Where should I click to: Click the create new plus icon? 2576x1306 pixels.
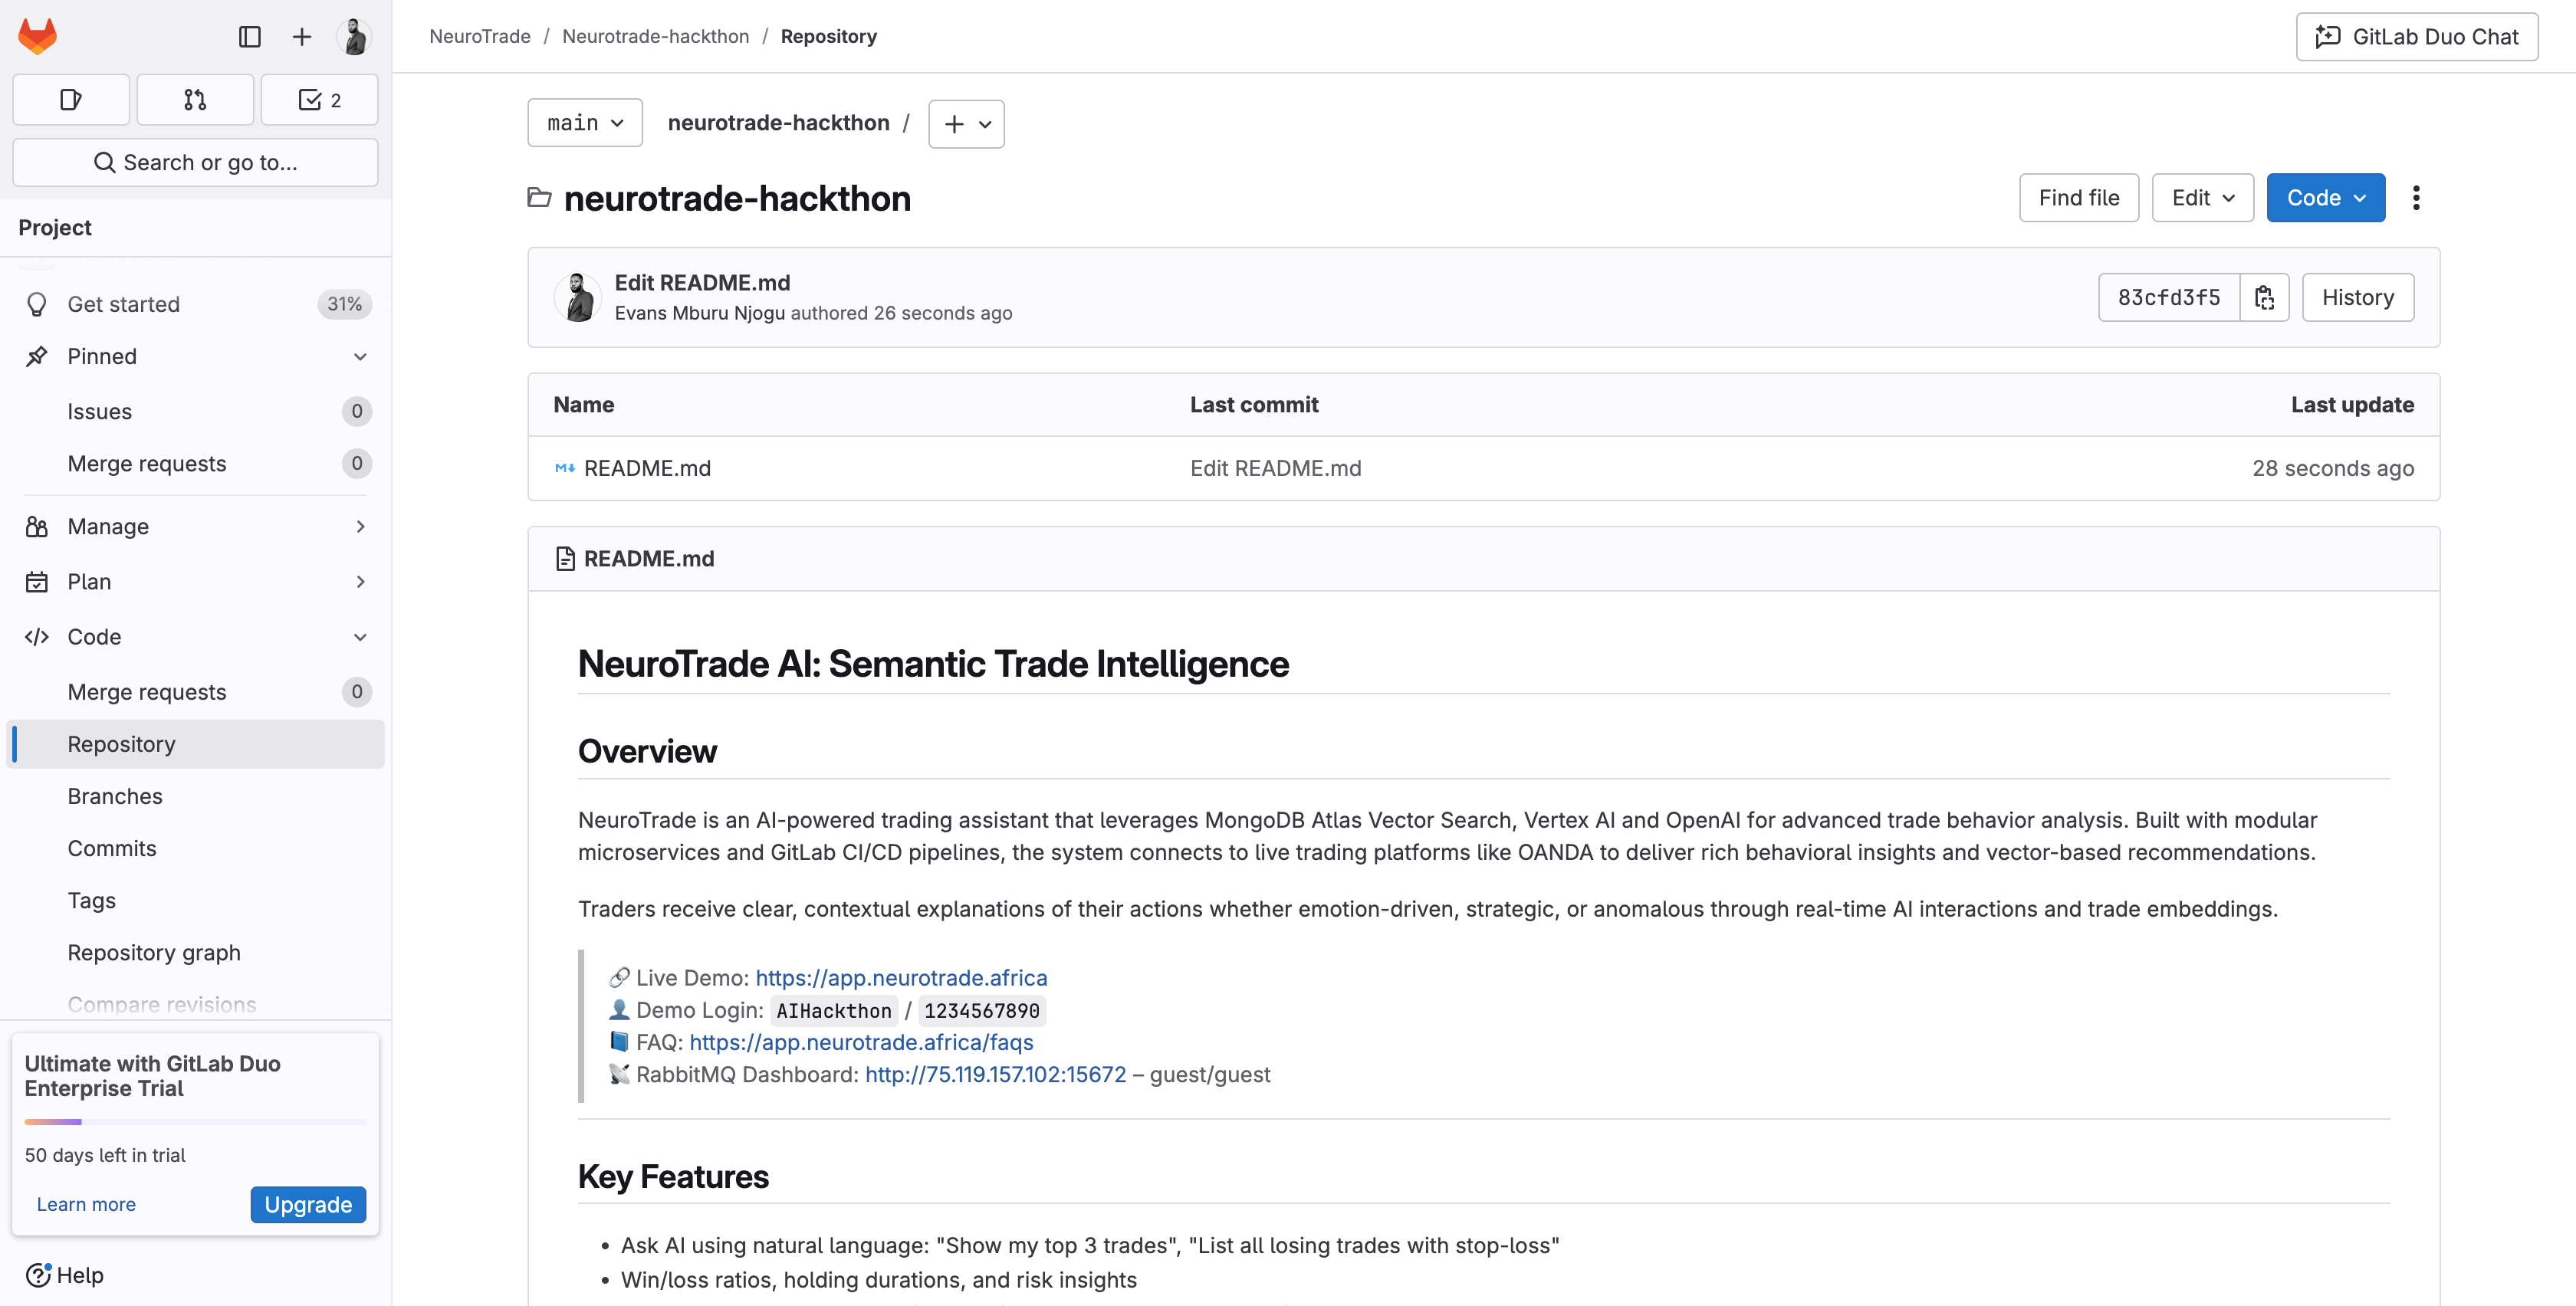click(301, 37)
